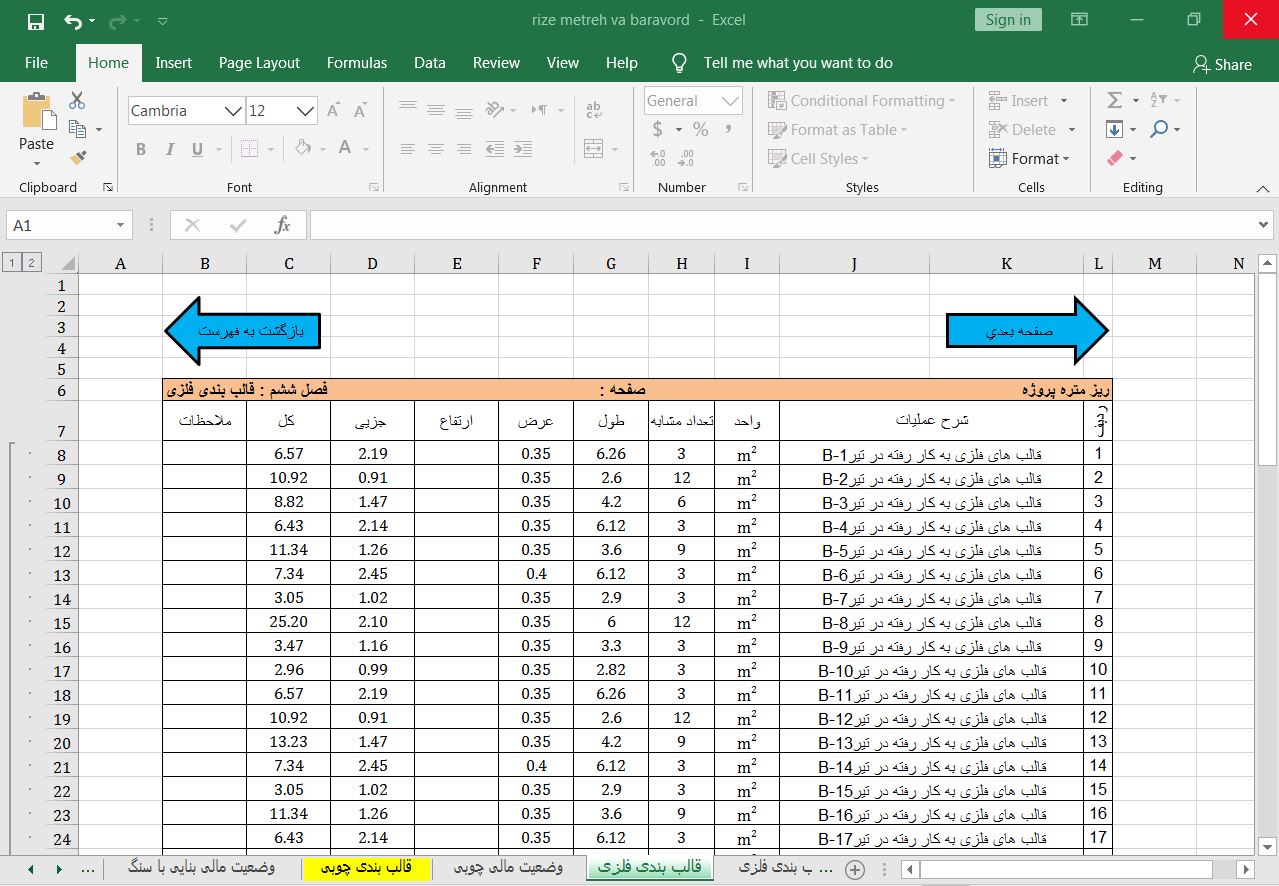1279x886 pixels.
Task: Click the Cut scissors icon
Action: (x=77, y=101)
